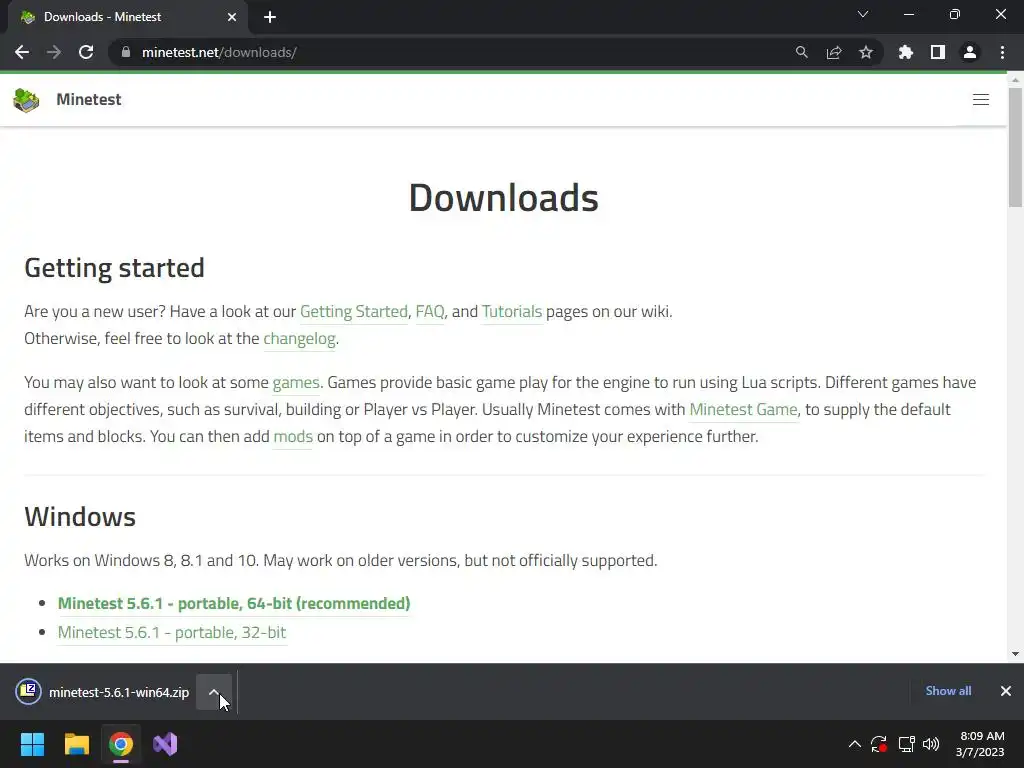Open the changelog link
The width and height of the screenshot is (1024, 768).
299,338
